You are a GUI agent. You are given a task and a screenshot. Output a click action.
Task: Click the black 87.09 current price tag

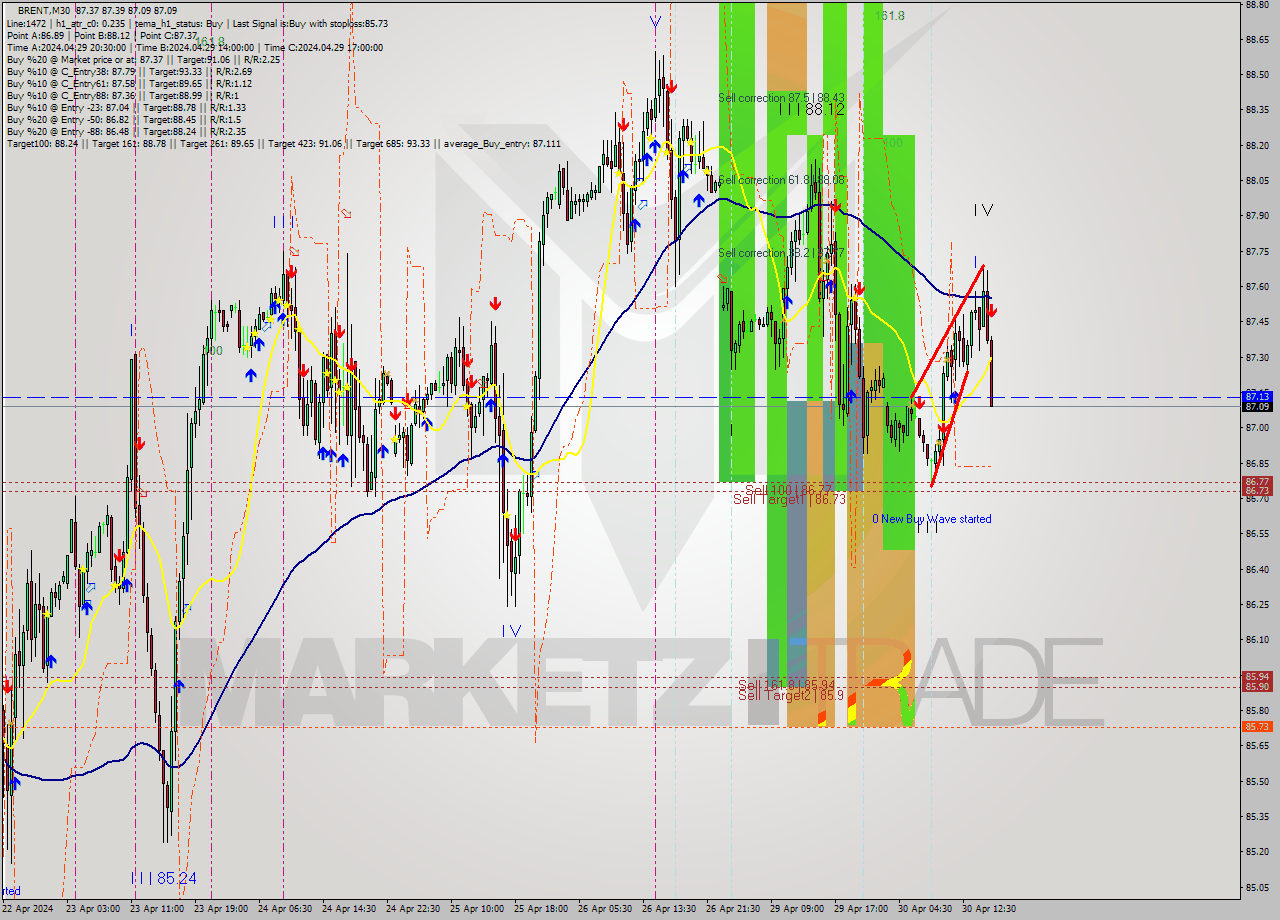point(1257,406)
